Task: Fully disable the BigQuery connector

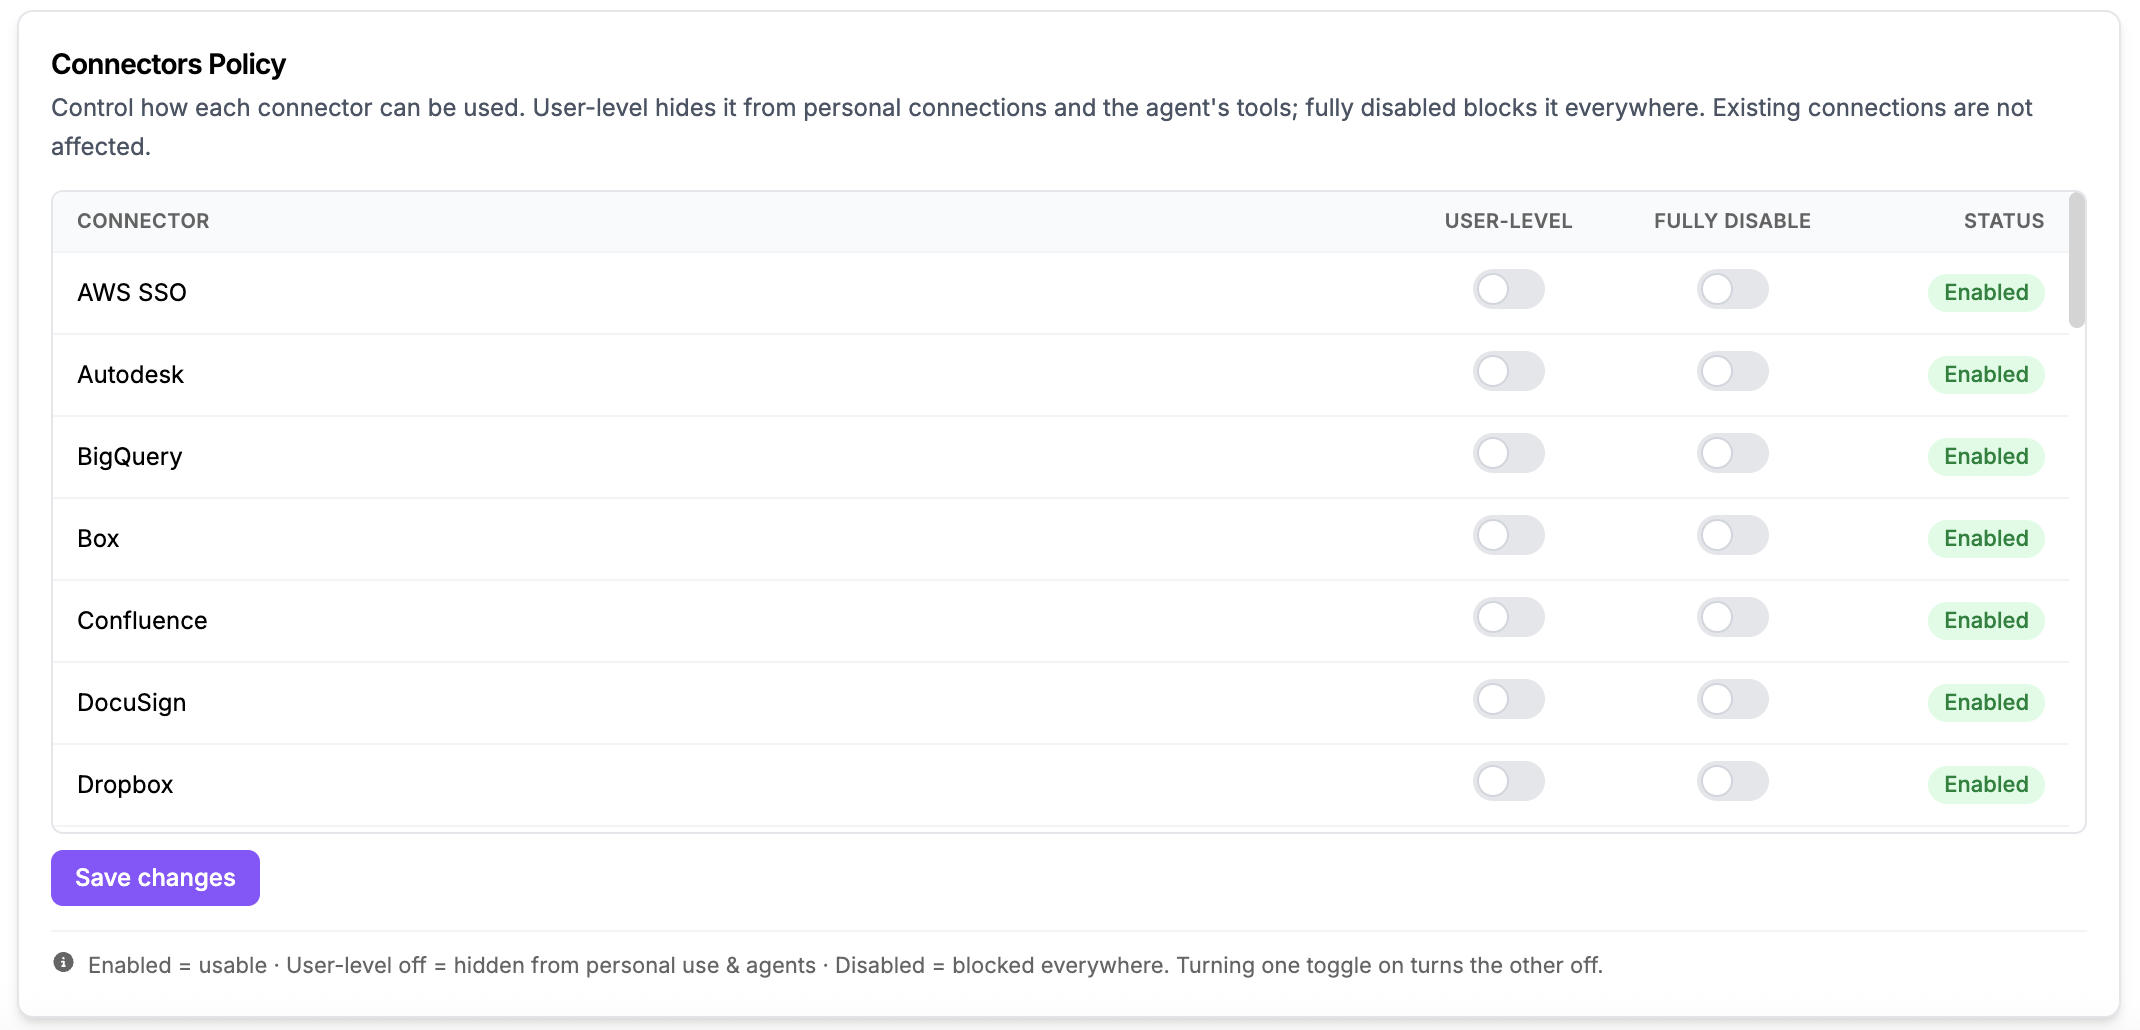Action: click(x=1732, y=454)
